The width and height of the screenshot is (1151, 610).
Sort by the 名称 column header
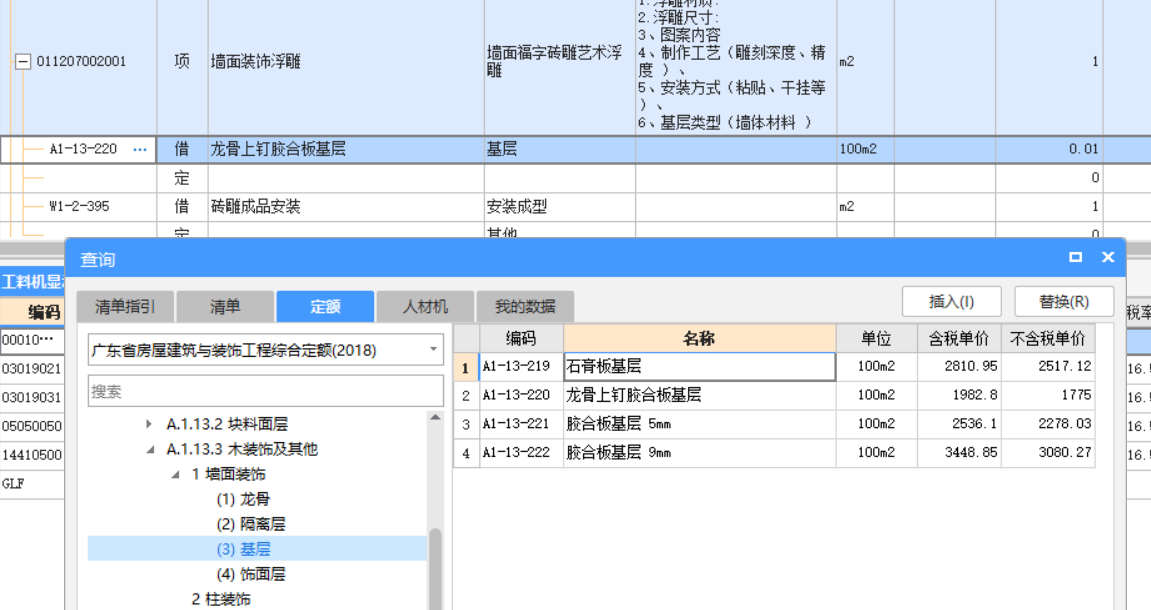[x=700, y=339]
